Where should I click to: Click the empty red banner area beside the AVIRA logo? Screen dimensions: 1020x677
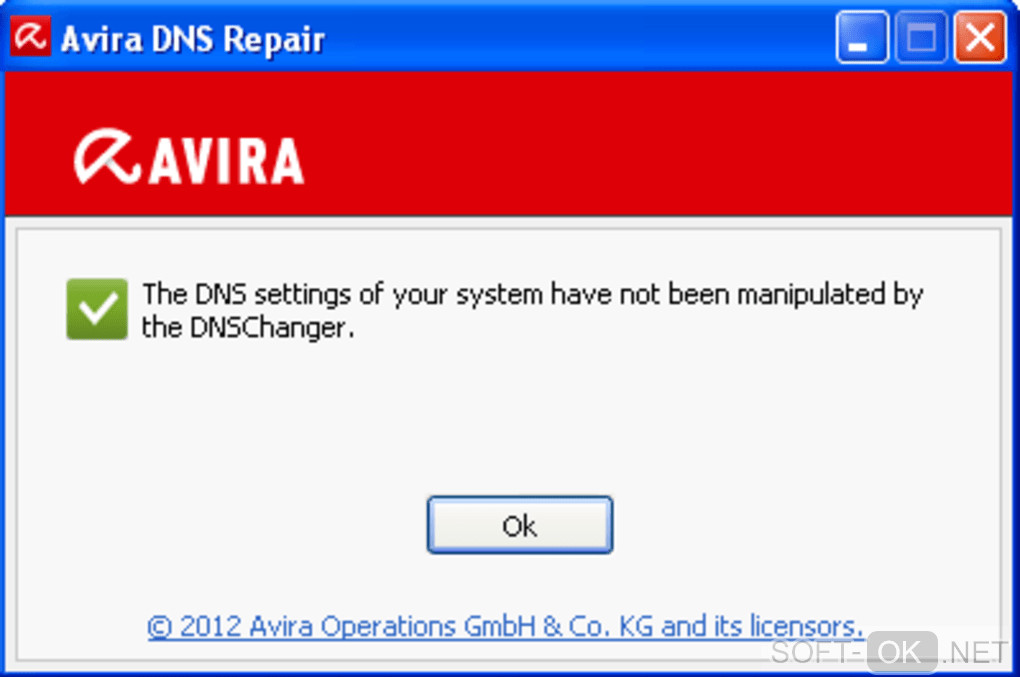(x=651, y=144)
